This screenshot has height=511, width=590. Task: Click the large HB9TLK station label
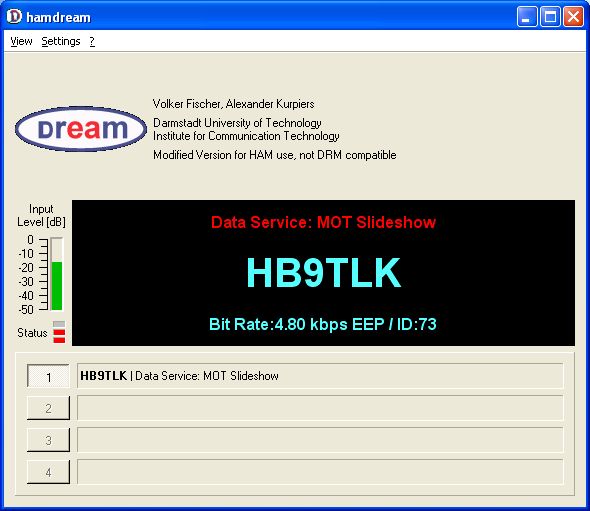click(x=324, y=273)
